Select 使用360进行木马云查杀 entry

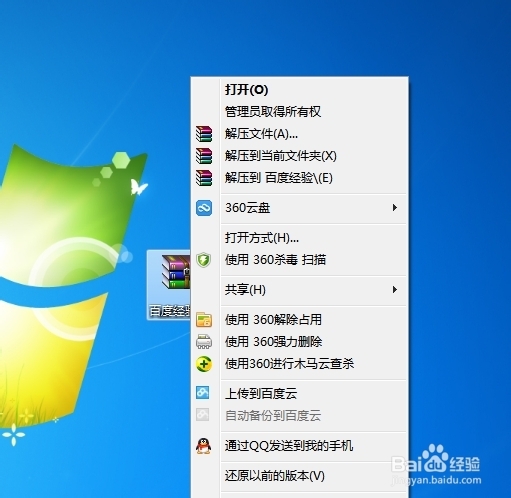click(299, 364)
